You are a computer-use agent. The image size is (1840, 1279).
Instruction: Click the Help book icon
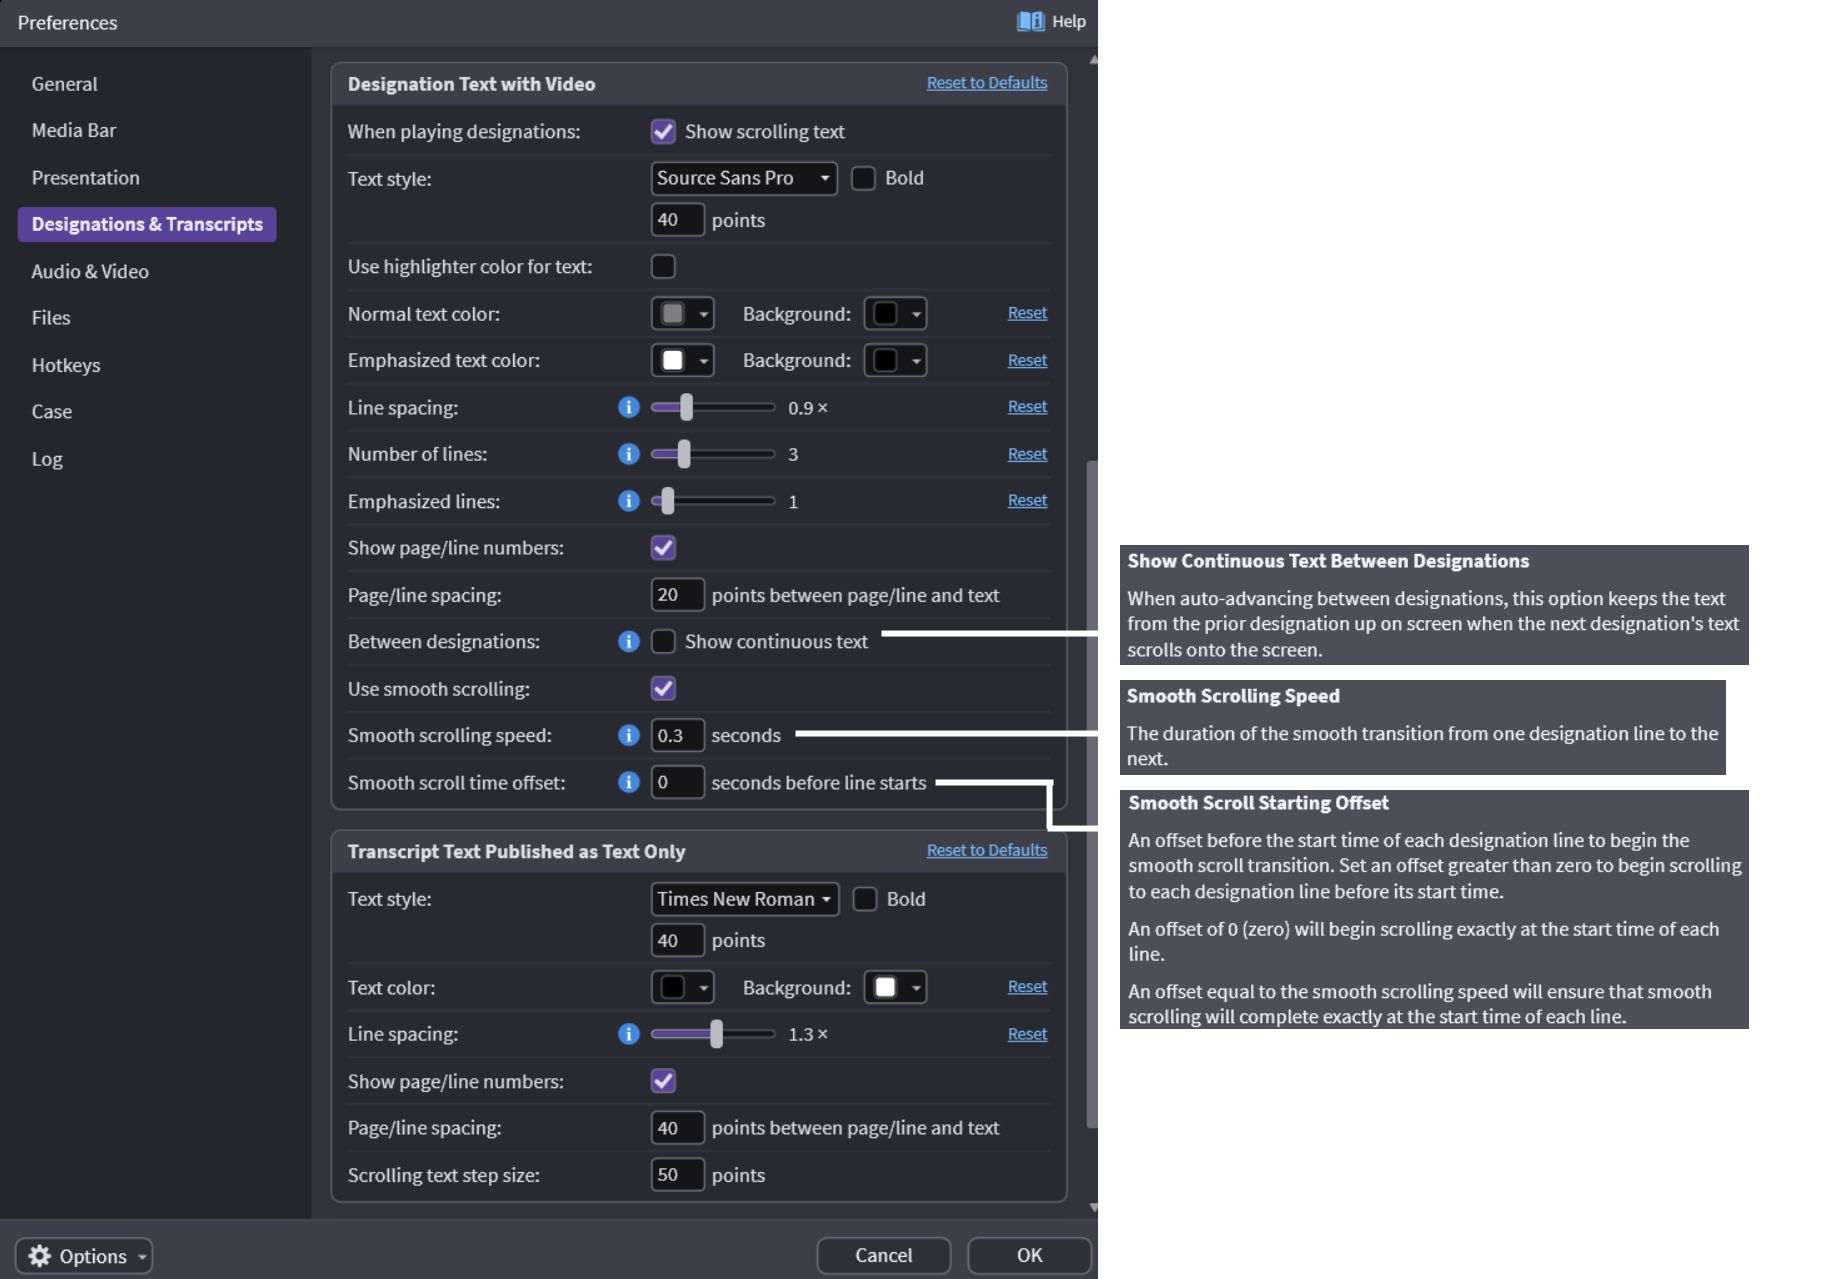point(1030,21)
